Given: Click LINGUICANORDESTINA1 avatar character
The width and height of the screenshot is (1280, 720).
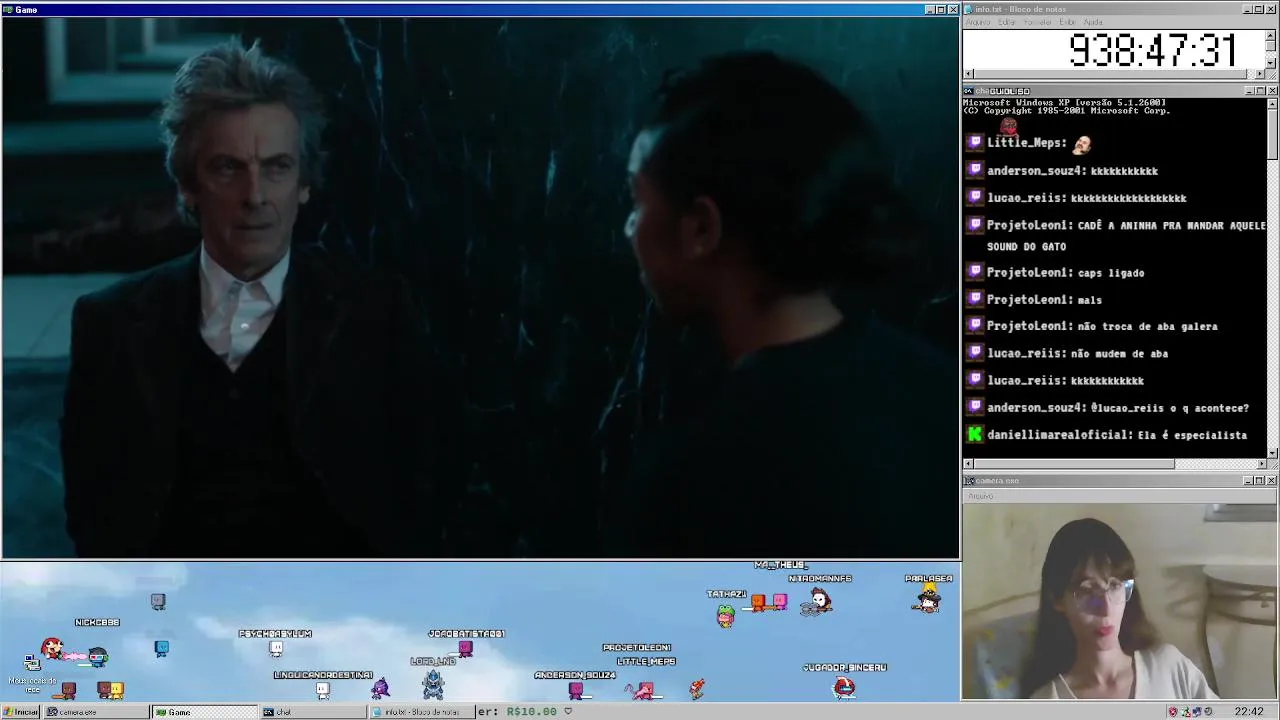Looking at the screenshot, I should tap(322, 689).
